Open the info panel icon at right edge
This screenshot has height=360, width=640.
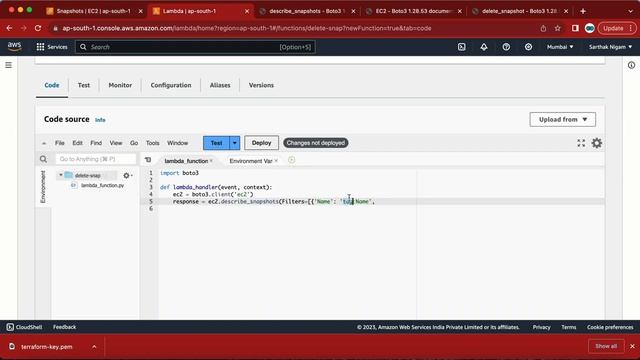click(x=631, y=65)
